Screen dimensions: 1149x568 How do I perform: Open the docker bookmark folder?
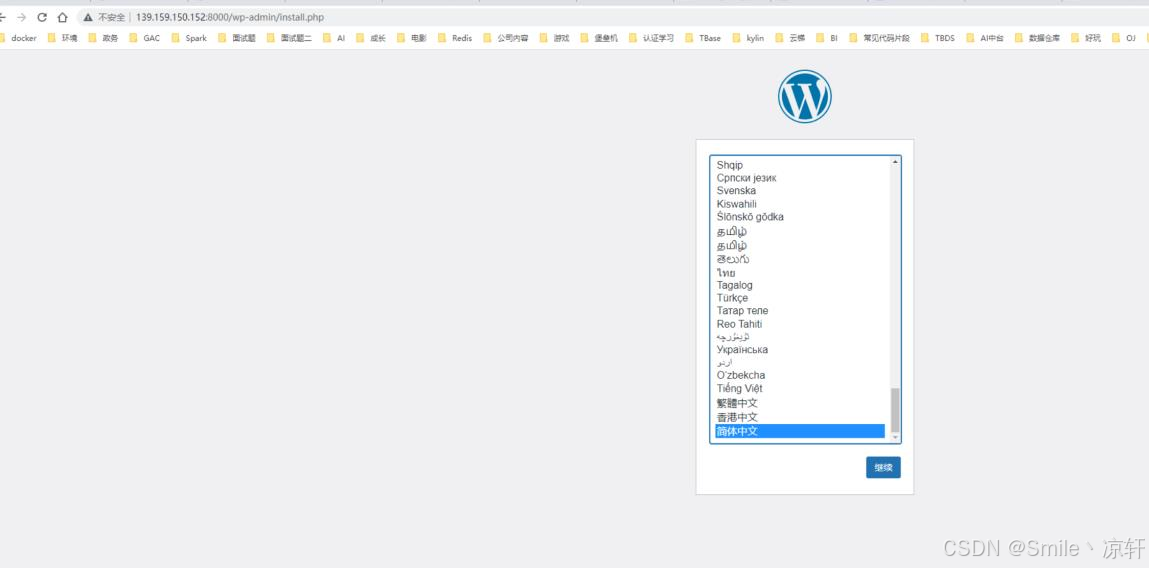pos(18,38)
